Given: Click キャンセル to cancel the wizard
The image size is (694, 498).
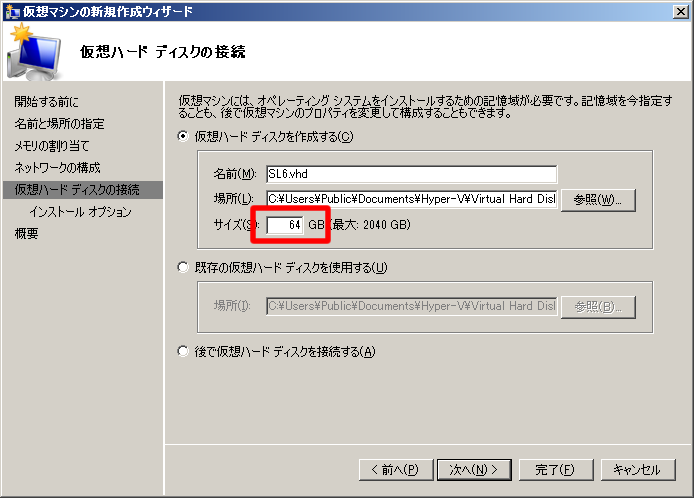Looking at the screenshot, I should [637, 469].
